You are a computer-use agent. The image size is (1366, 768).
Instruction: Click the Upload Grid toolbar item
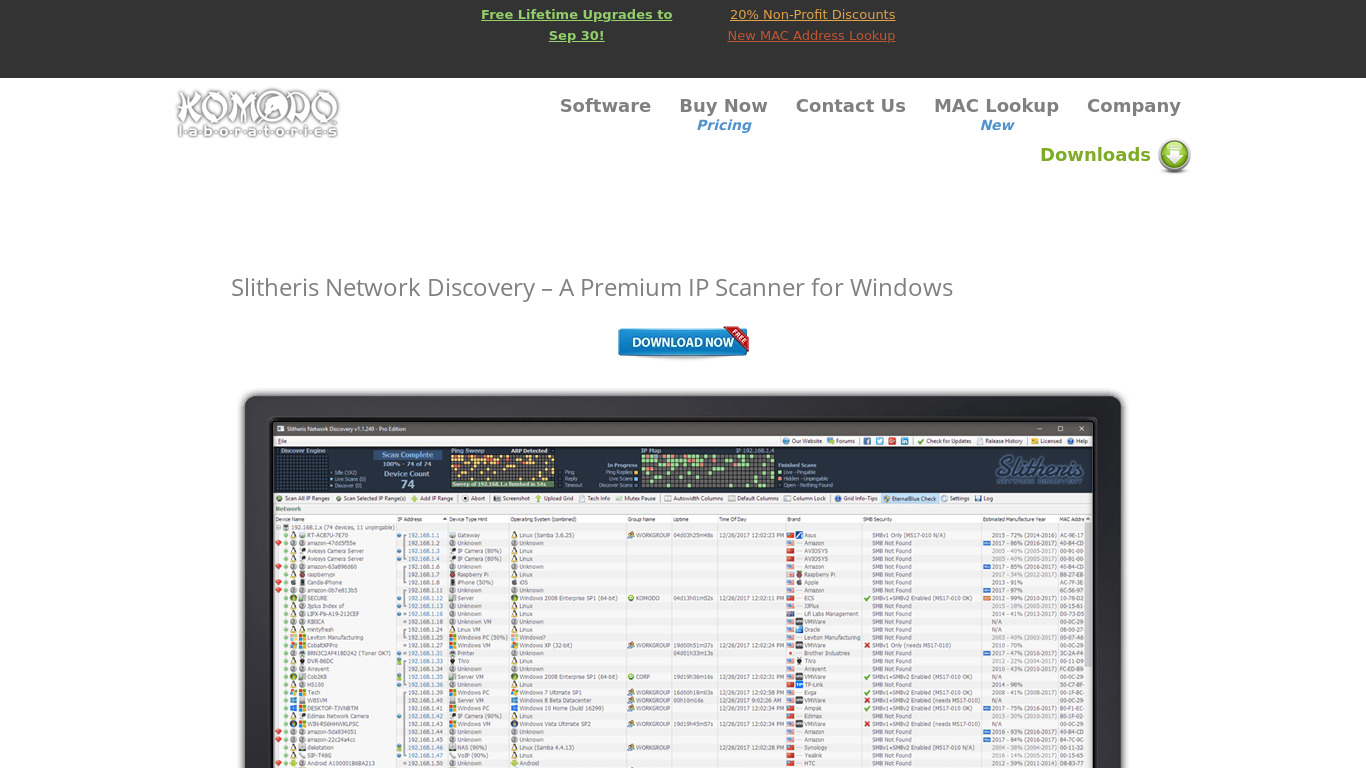click(555, 498)
